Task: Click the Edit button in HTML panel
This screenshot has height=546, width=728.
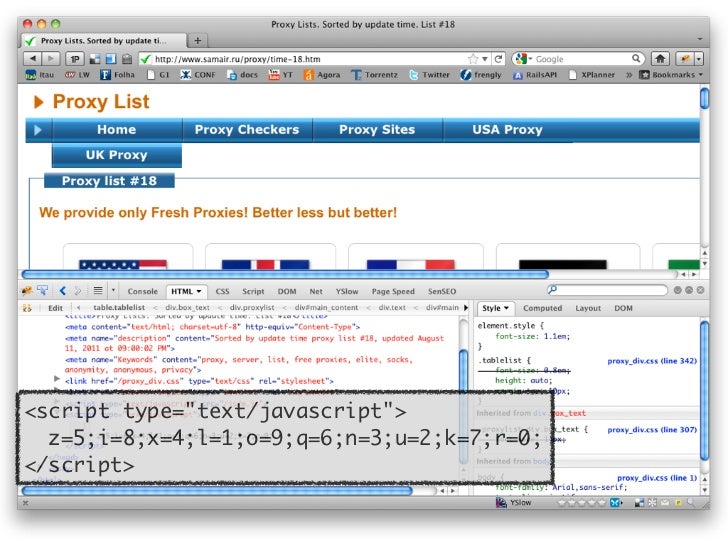Action: click(x=55, y=307)
